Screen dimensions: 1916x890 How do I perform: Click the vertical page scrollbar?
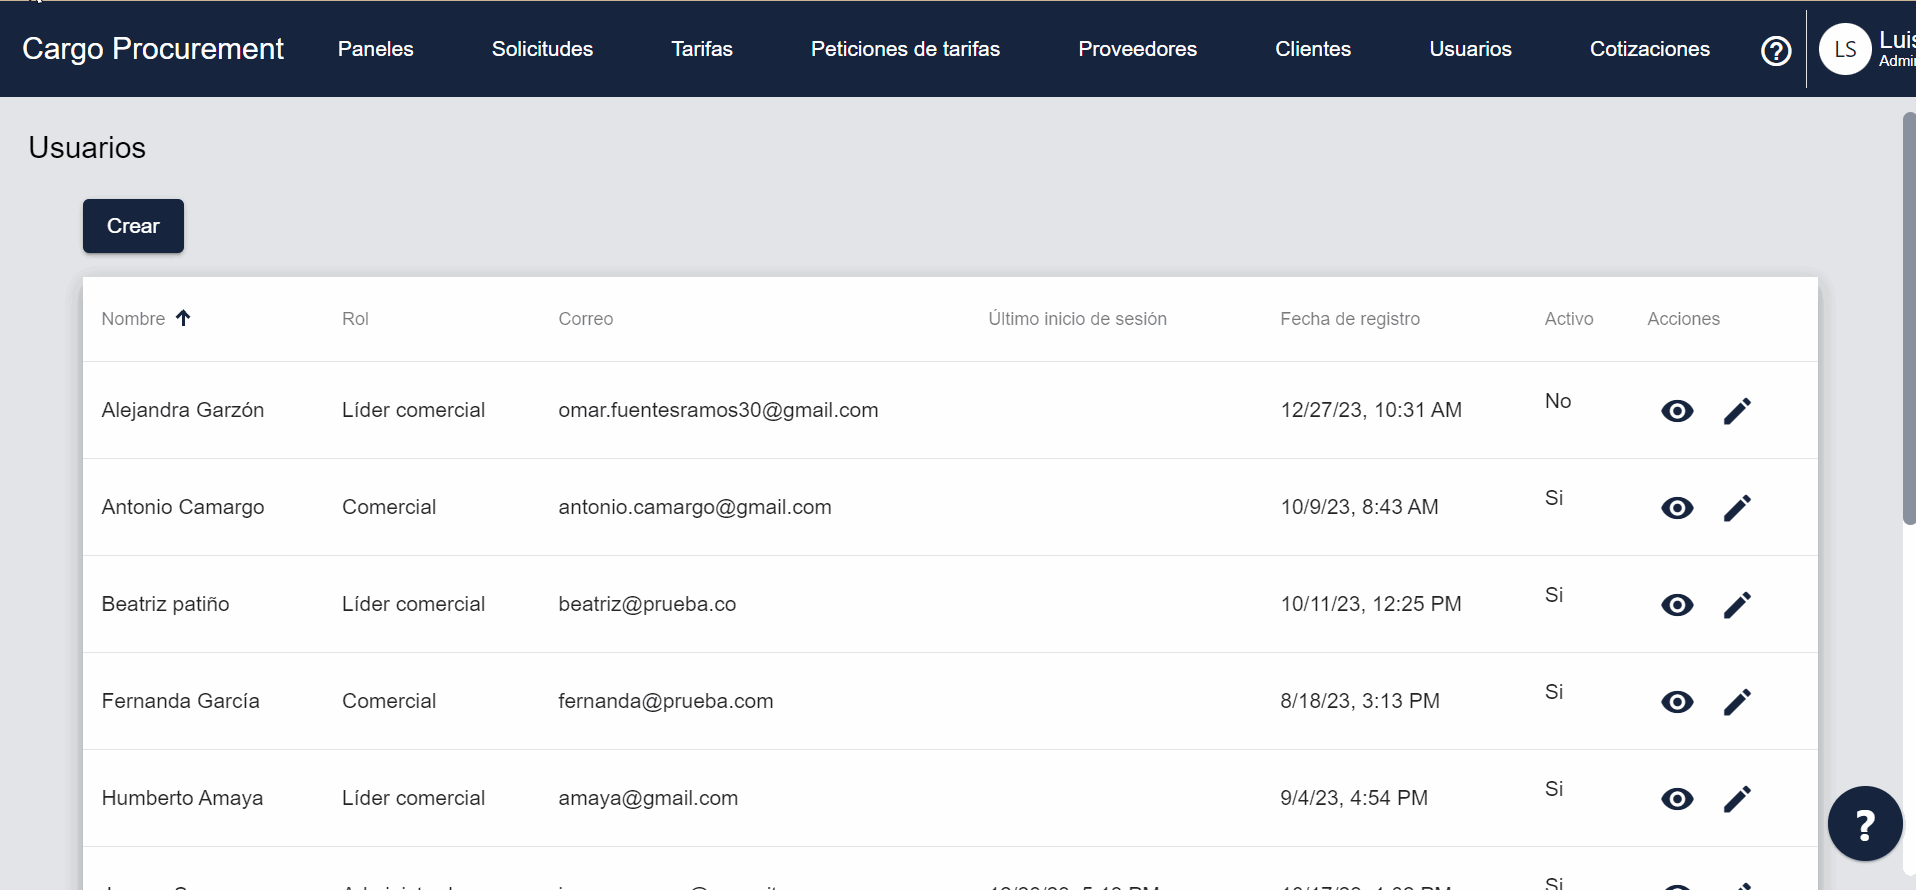(x=1908, y=320)
